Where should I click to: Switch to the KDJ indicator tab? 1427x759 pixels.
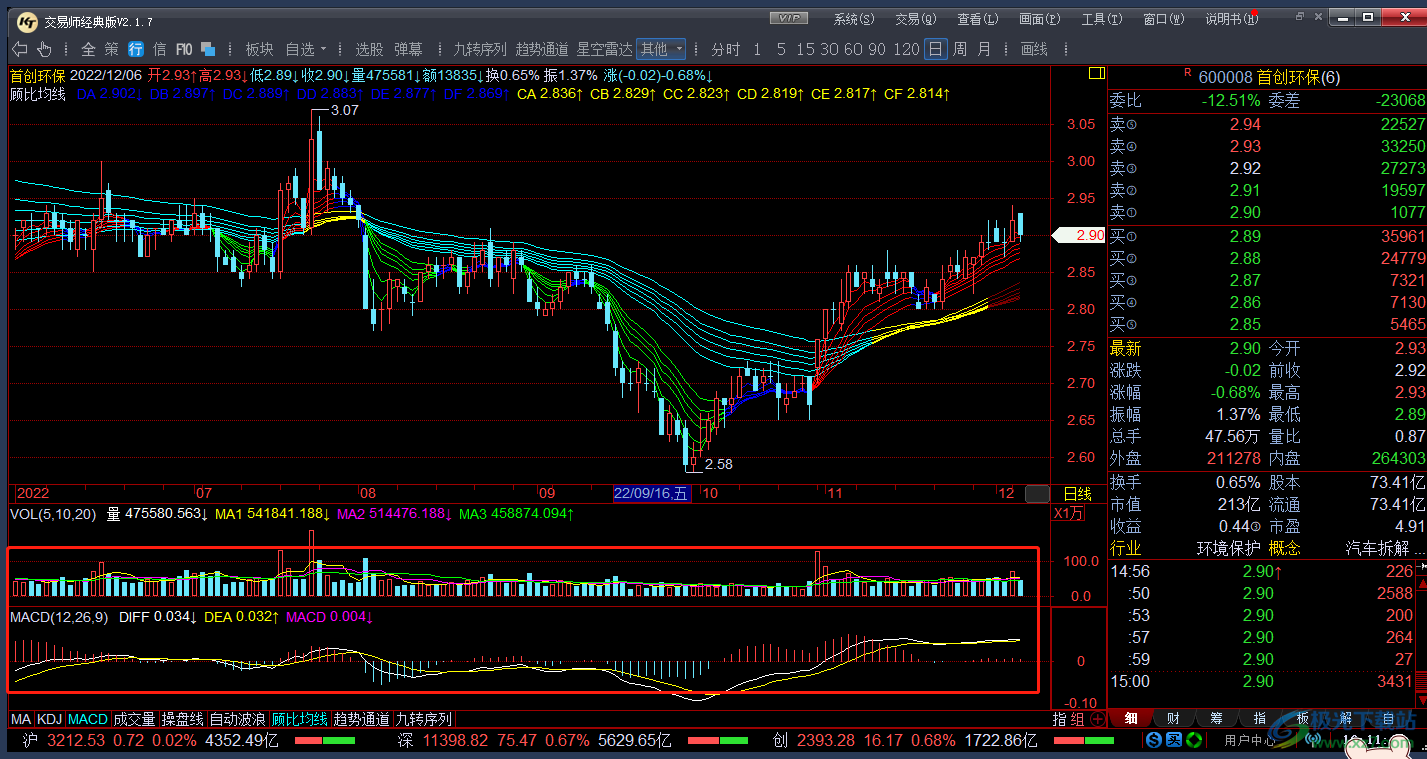[x=50, y=719]
